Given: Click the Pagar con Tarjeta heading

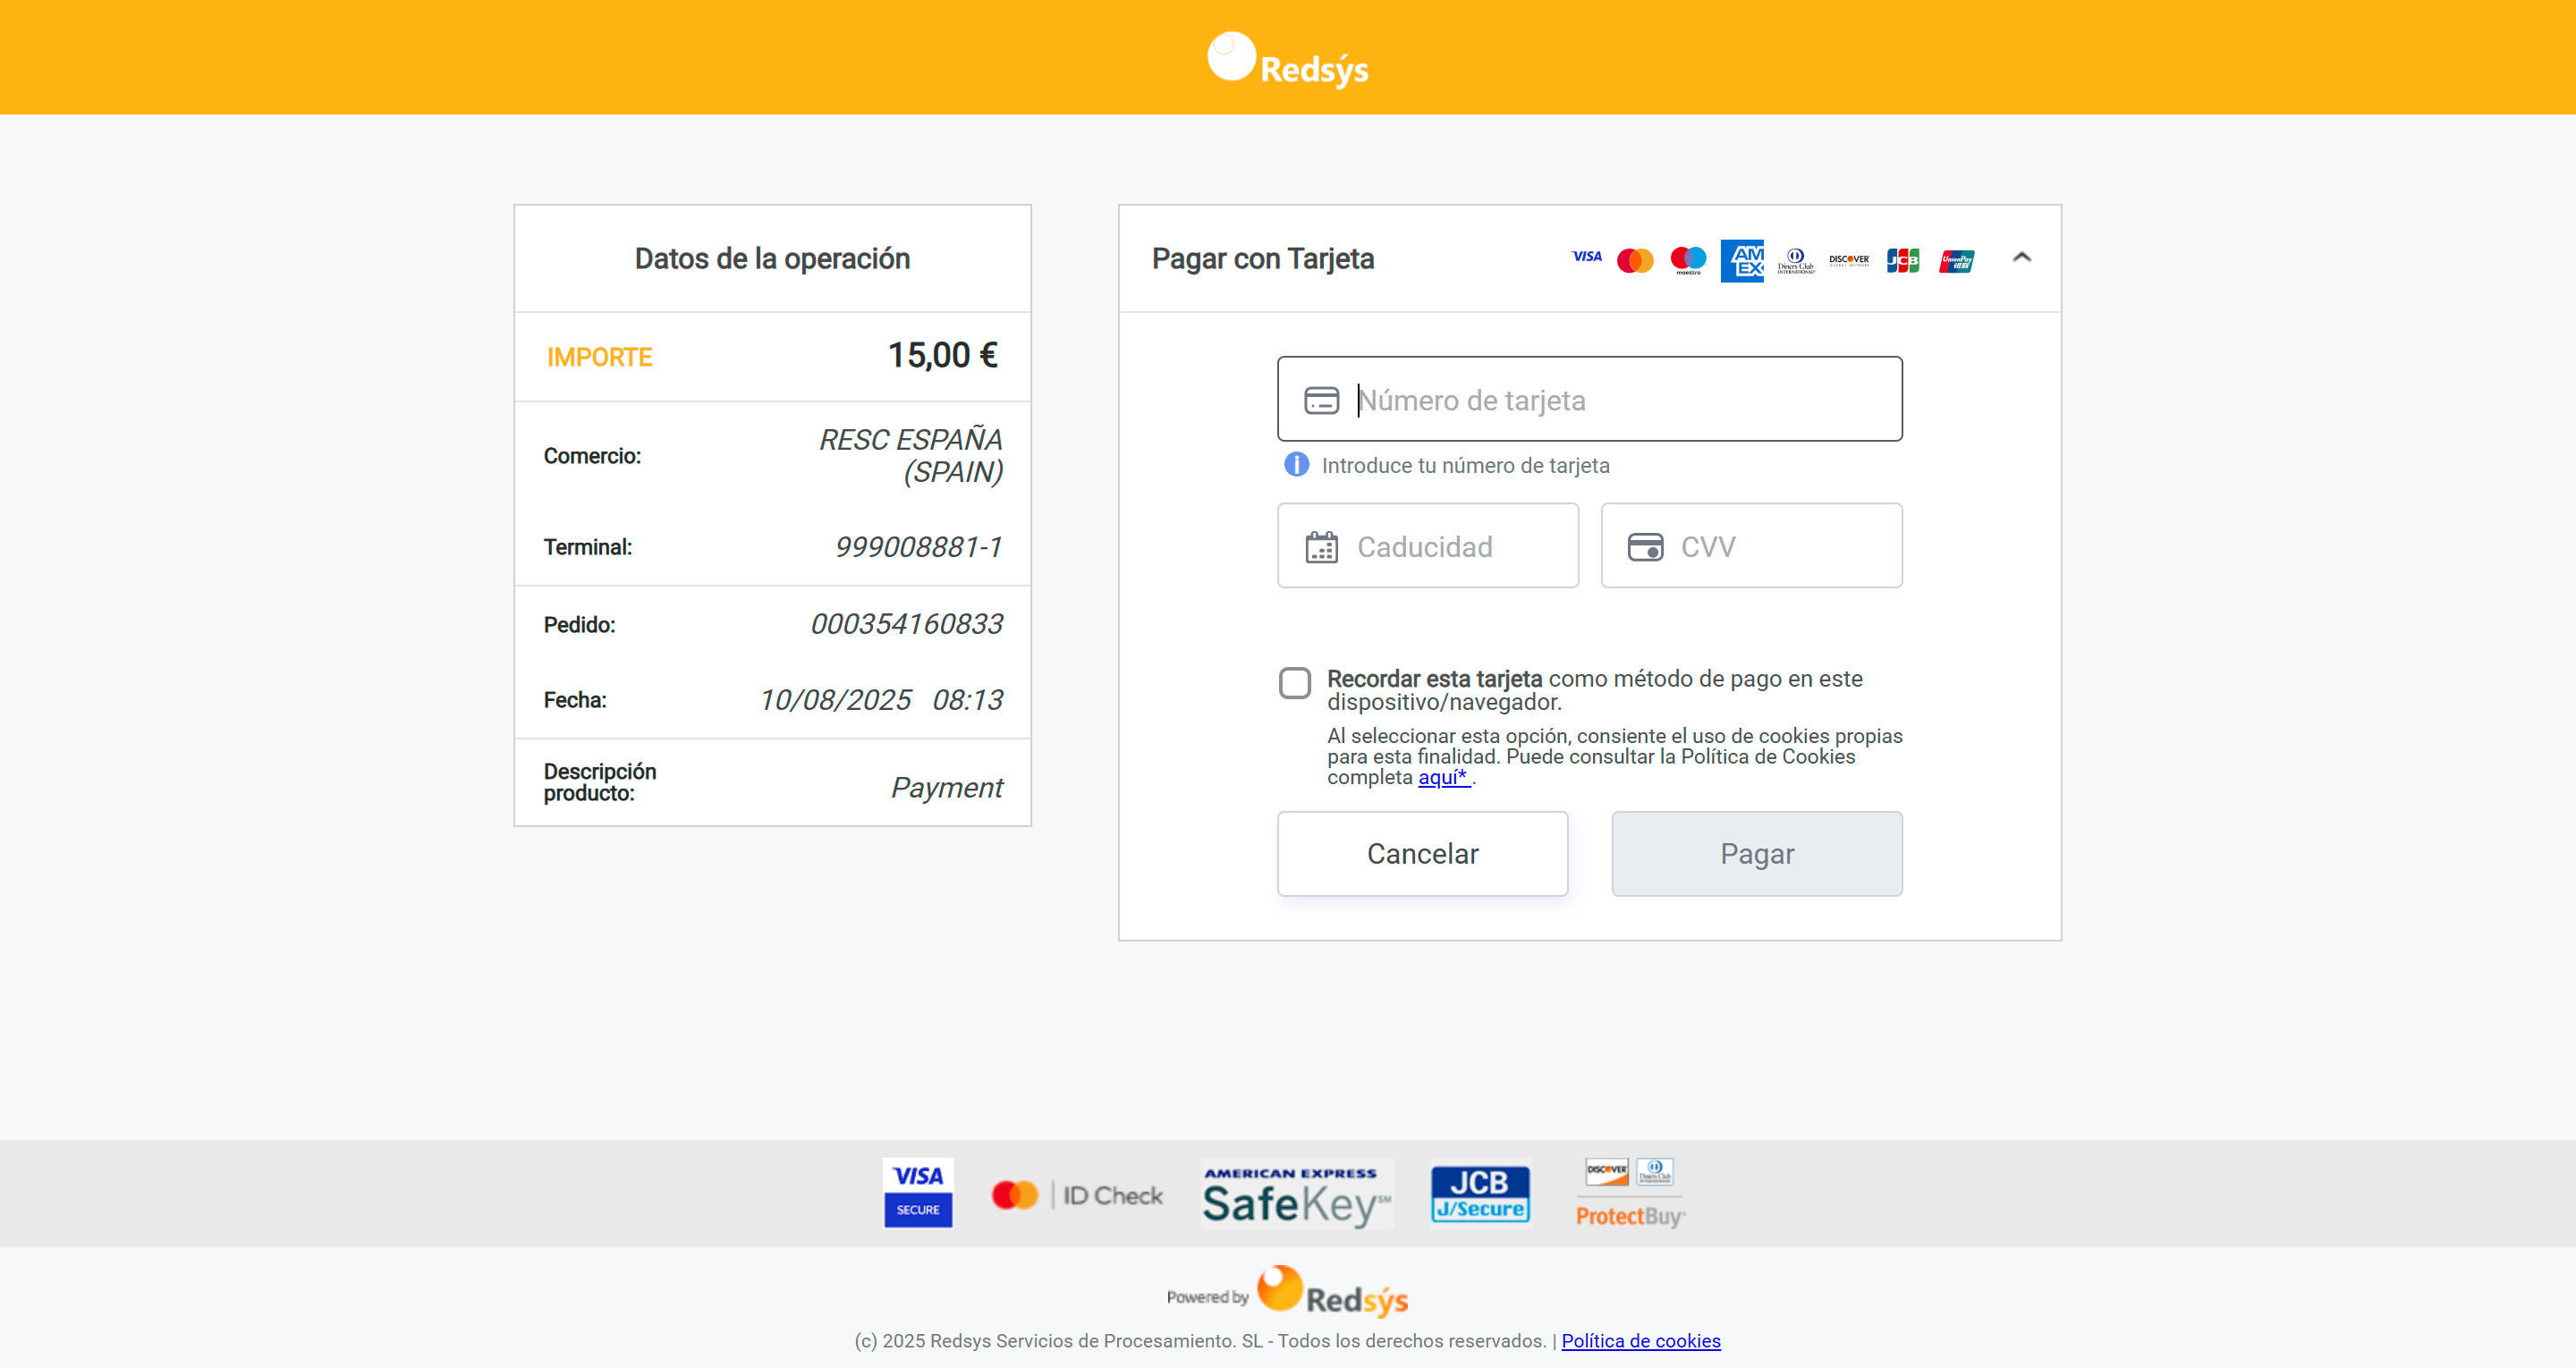Looking at the screenshot, I should pyautogui.click(x=1262, y=259).
